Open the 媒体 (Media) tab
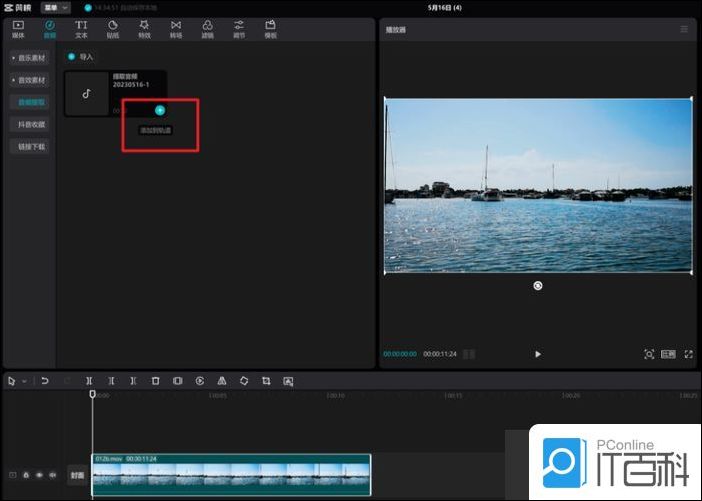The image size is (702, 501). pos(18,28)
